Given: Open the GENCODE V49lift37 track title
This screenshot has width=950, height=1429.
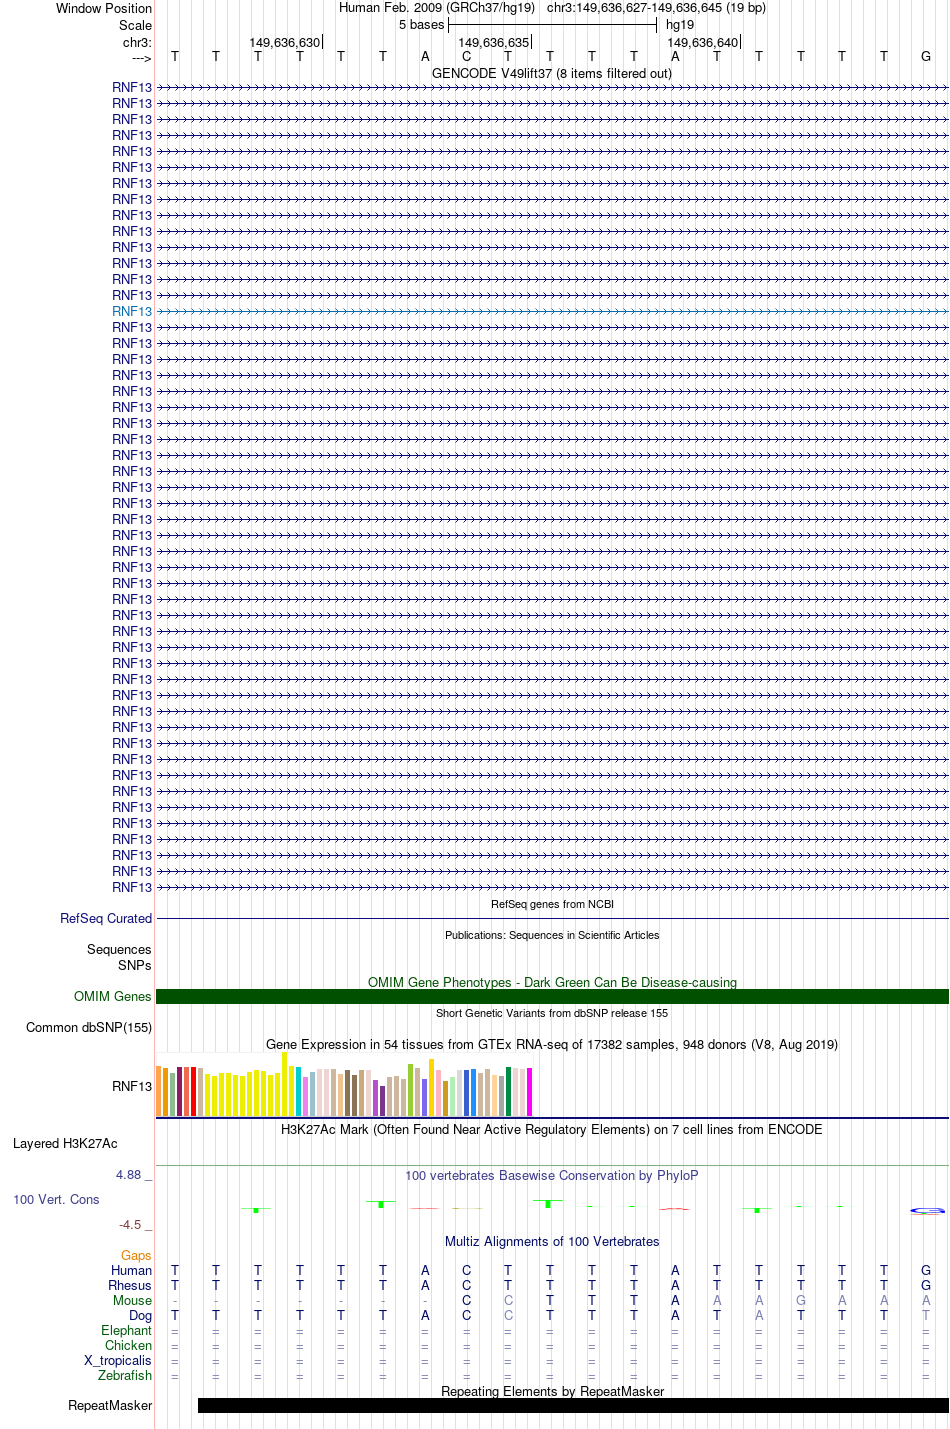Looking at the screenshot, I should (552, 73).
